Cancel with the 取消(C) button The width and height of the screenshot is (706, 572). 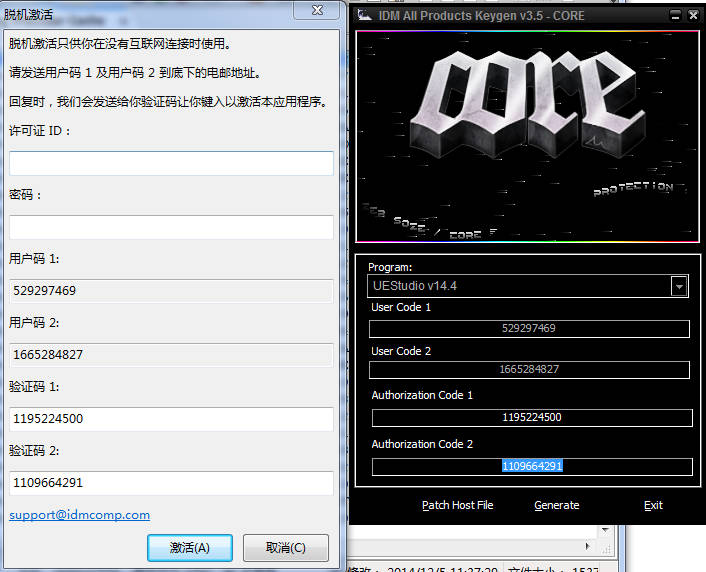click(x=285, y=548)
